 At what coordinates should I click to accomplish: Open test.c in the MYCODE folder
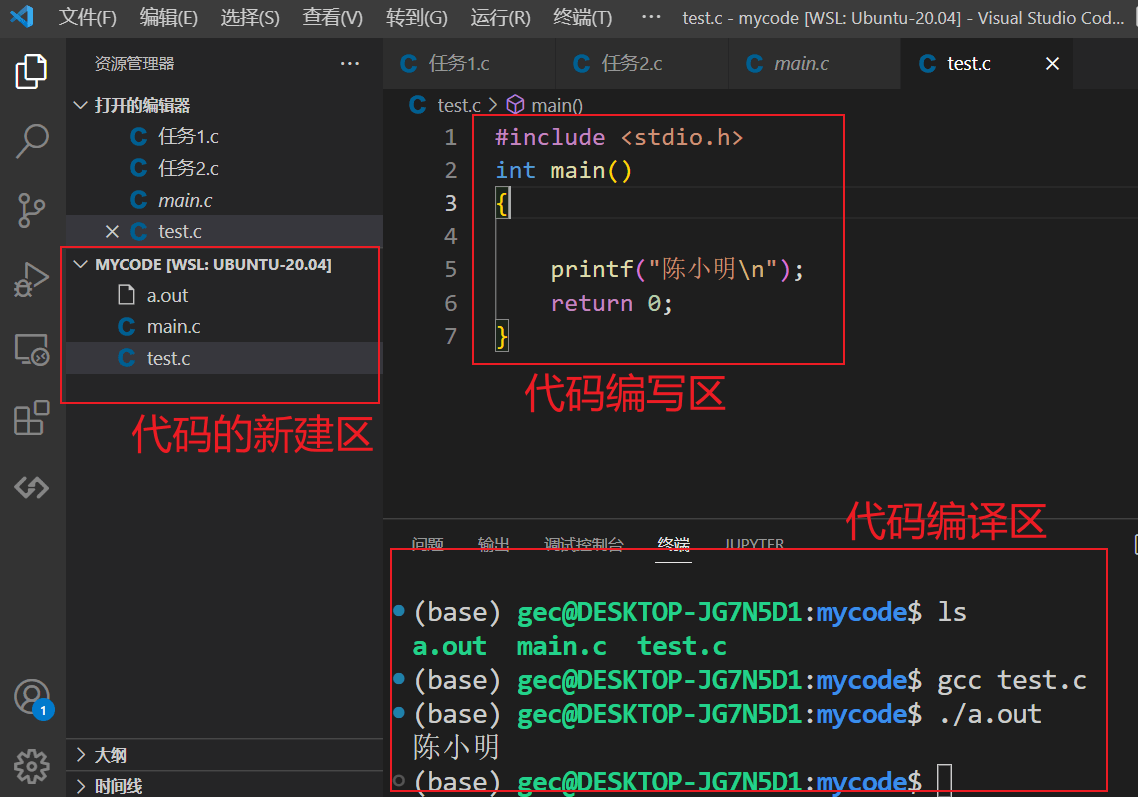tap(224, 358)
